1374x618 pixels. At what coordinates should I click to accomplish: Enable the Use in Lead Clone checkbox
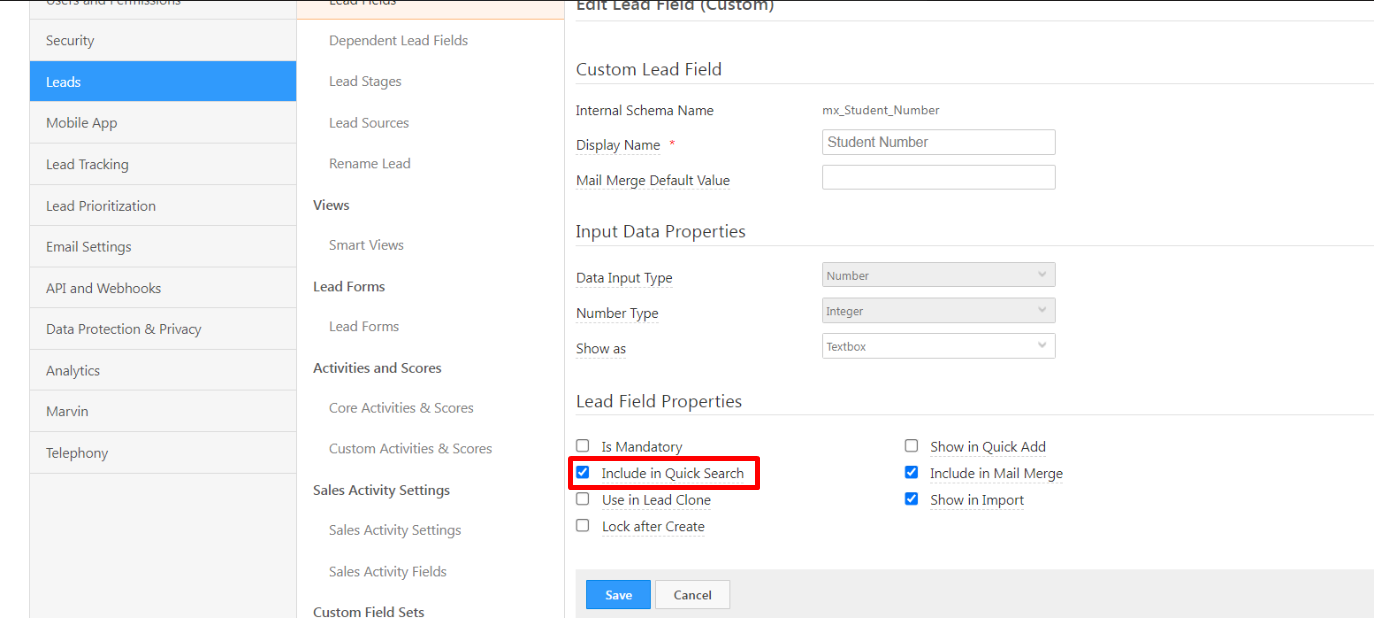pyautogui.click(x=583, y=499)
